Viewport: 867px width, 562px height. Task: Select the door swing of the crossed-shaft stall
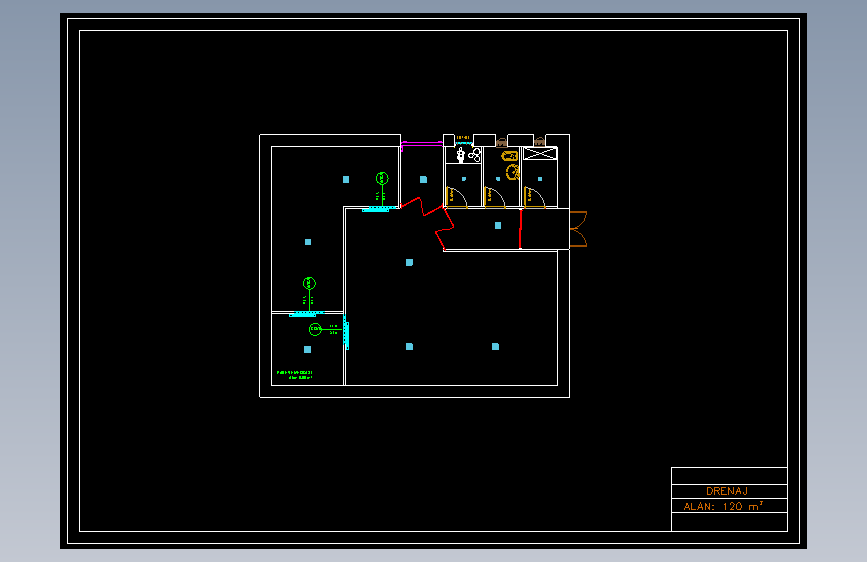pyautogui.click(x=534, y=197)
